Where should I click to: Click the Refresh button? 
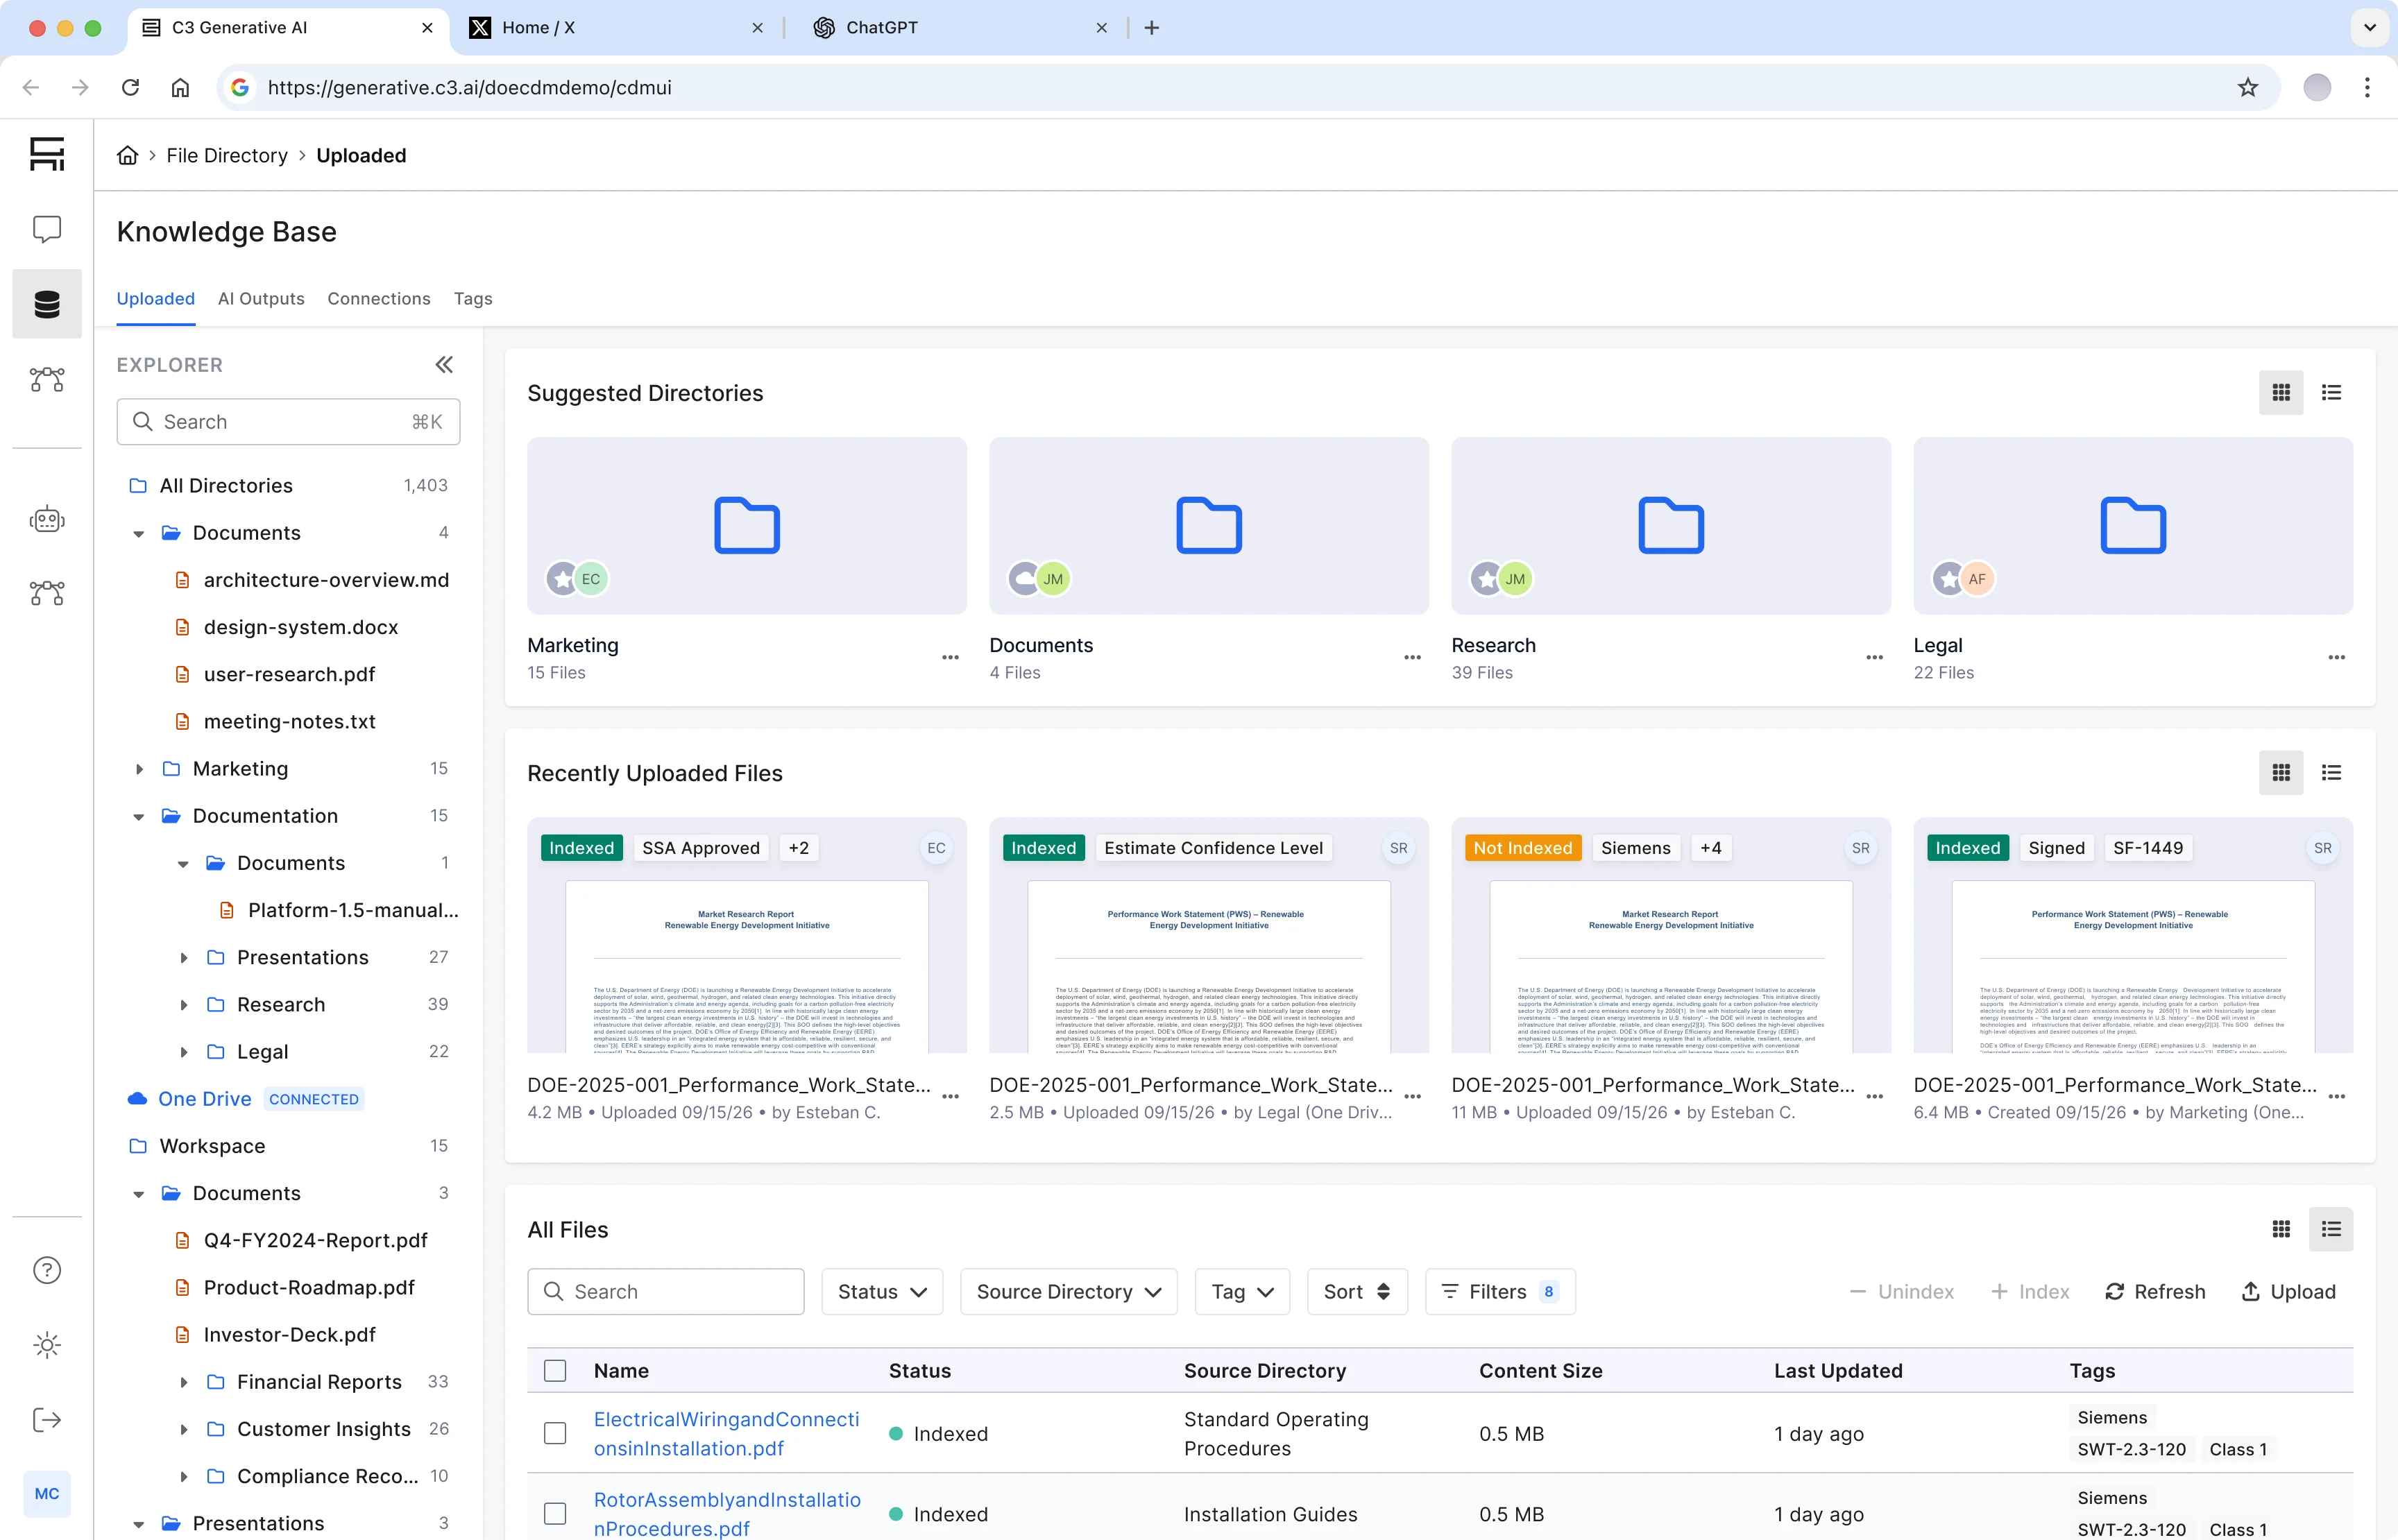click(x=2155, y=1292)
